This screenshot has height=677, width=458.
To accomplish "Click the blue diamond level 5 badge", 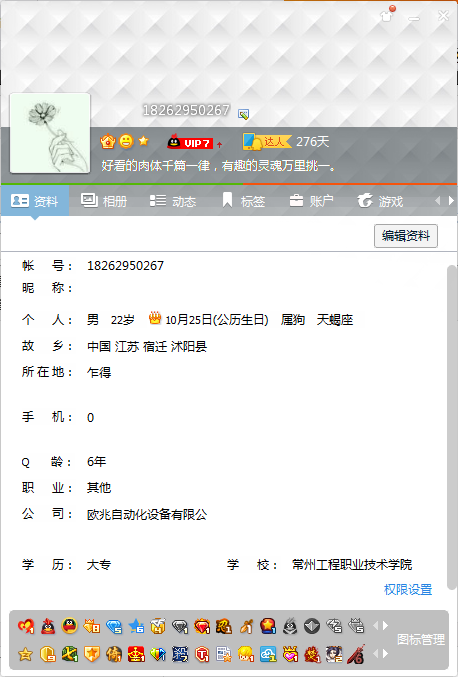I will point(114,626).
